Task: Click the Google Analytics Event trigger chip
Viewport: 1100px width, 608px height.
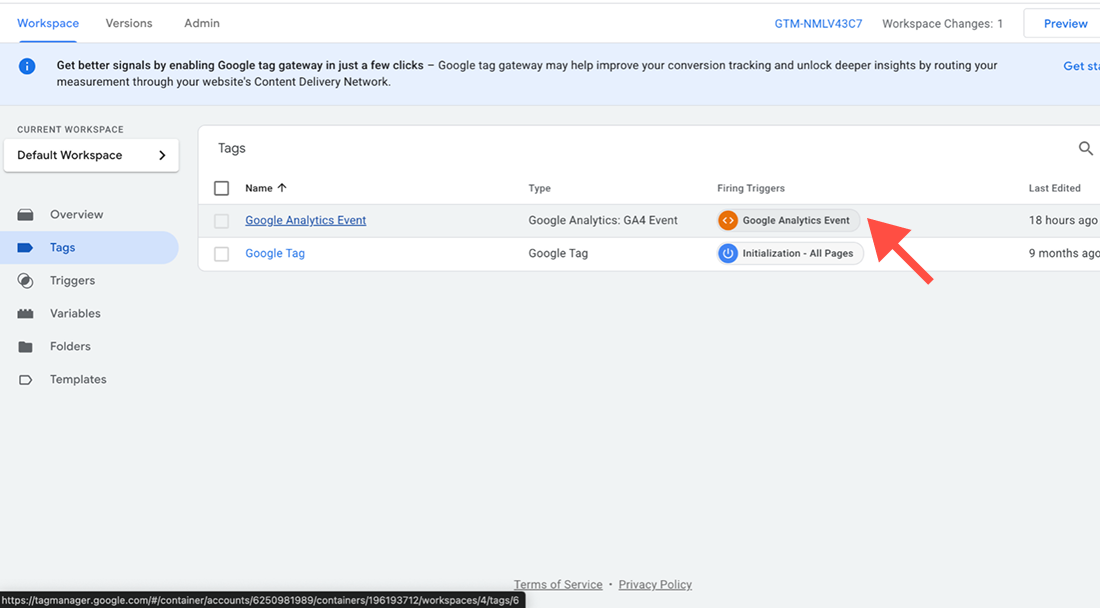Action: tap(789, 220)
